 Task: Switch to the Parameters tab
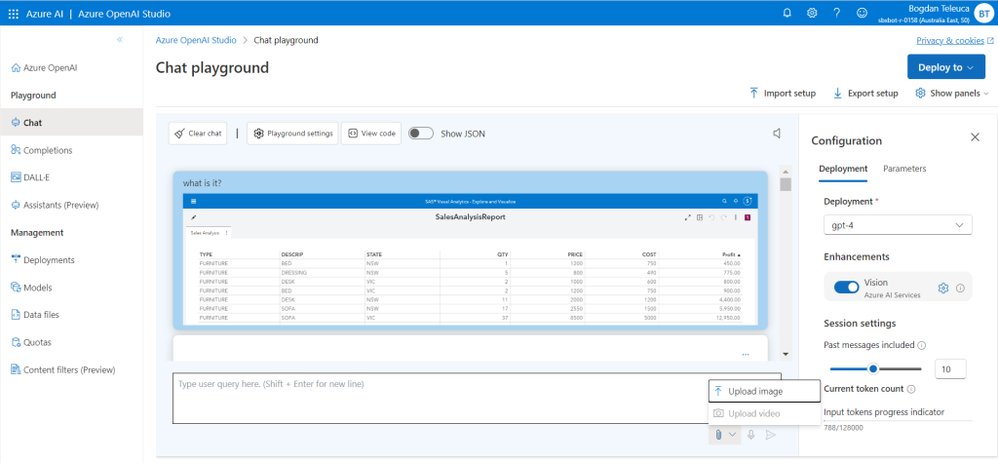click(x=904, y=169)
